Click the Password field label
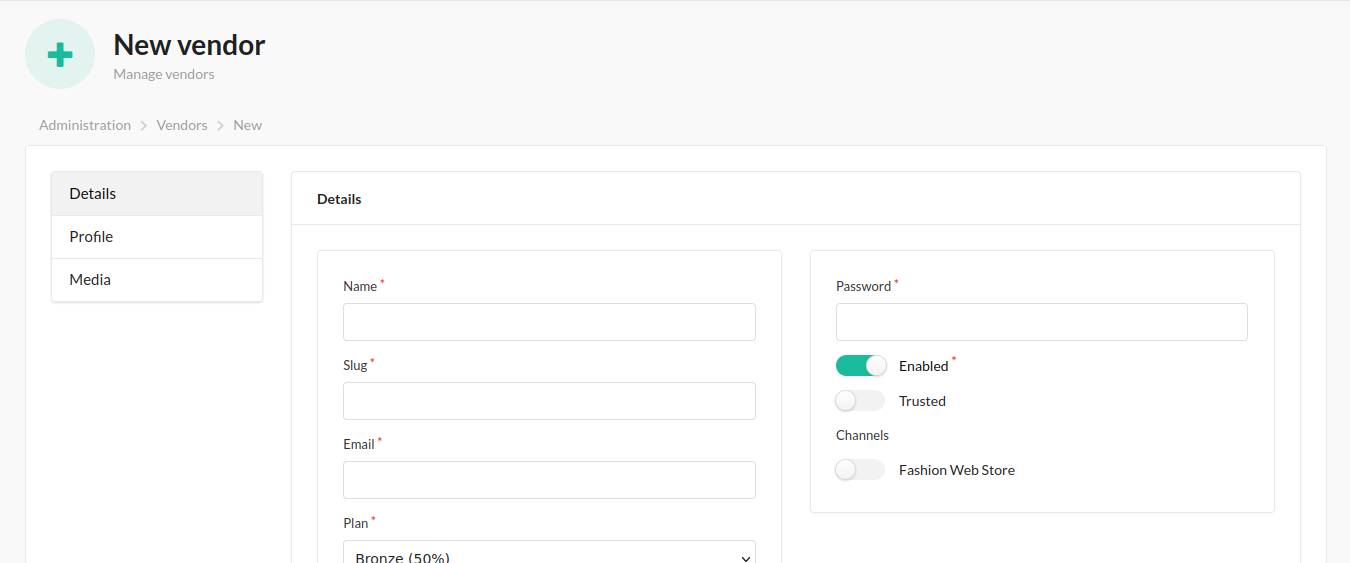The height and width of the screenshot is (563, 1350). pos(863,286)
